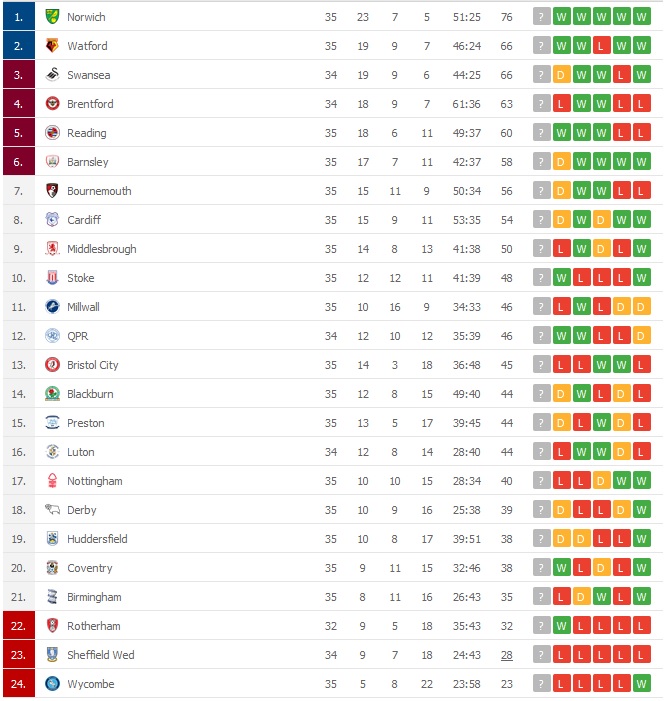Click Rotherham's green W form result
This screenshot has height=701, width=666.
click(x=561, y=626)
